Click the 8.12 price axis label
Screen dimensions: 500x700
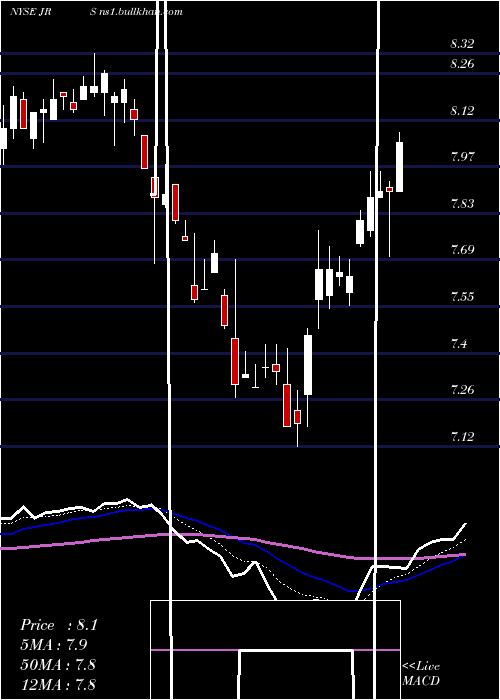click(462, 111)
